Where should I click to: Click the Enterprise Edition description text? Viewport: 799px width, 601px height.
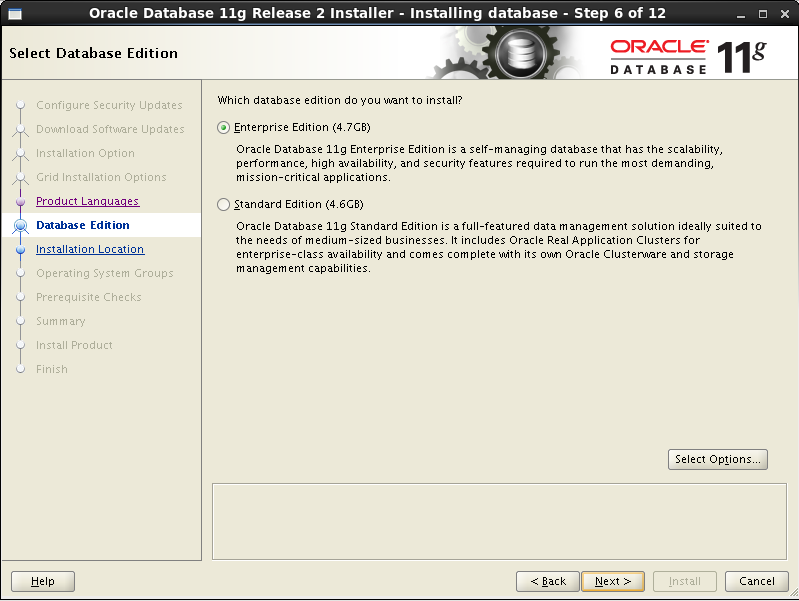(x=479, y=163)
